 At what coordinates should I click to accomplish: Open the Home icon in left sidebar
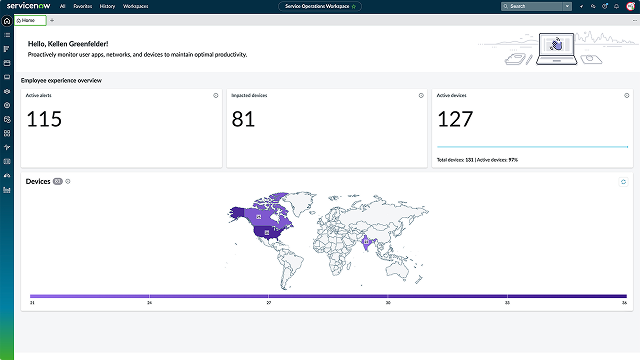(x=7, y=21)
